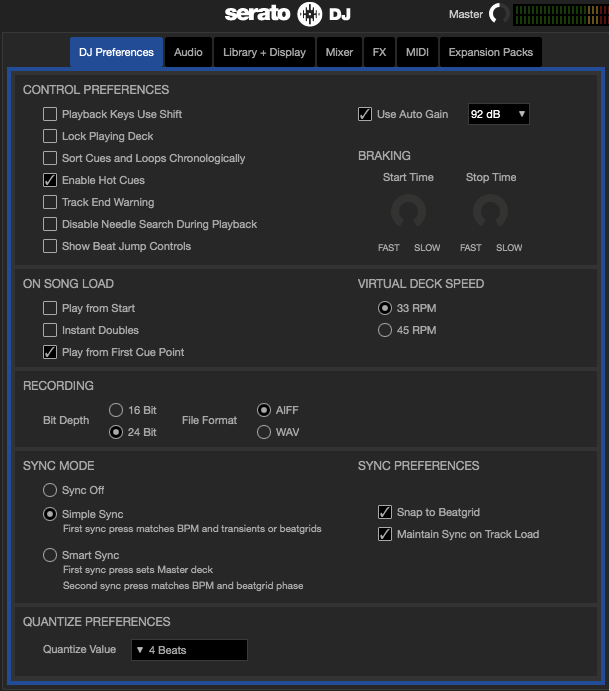Expand the Quantize Value 4 Beats dropdown
This screenshot has height=691, width=609.
coord(189,650)
